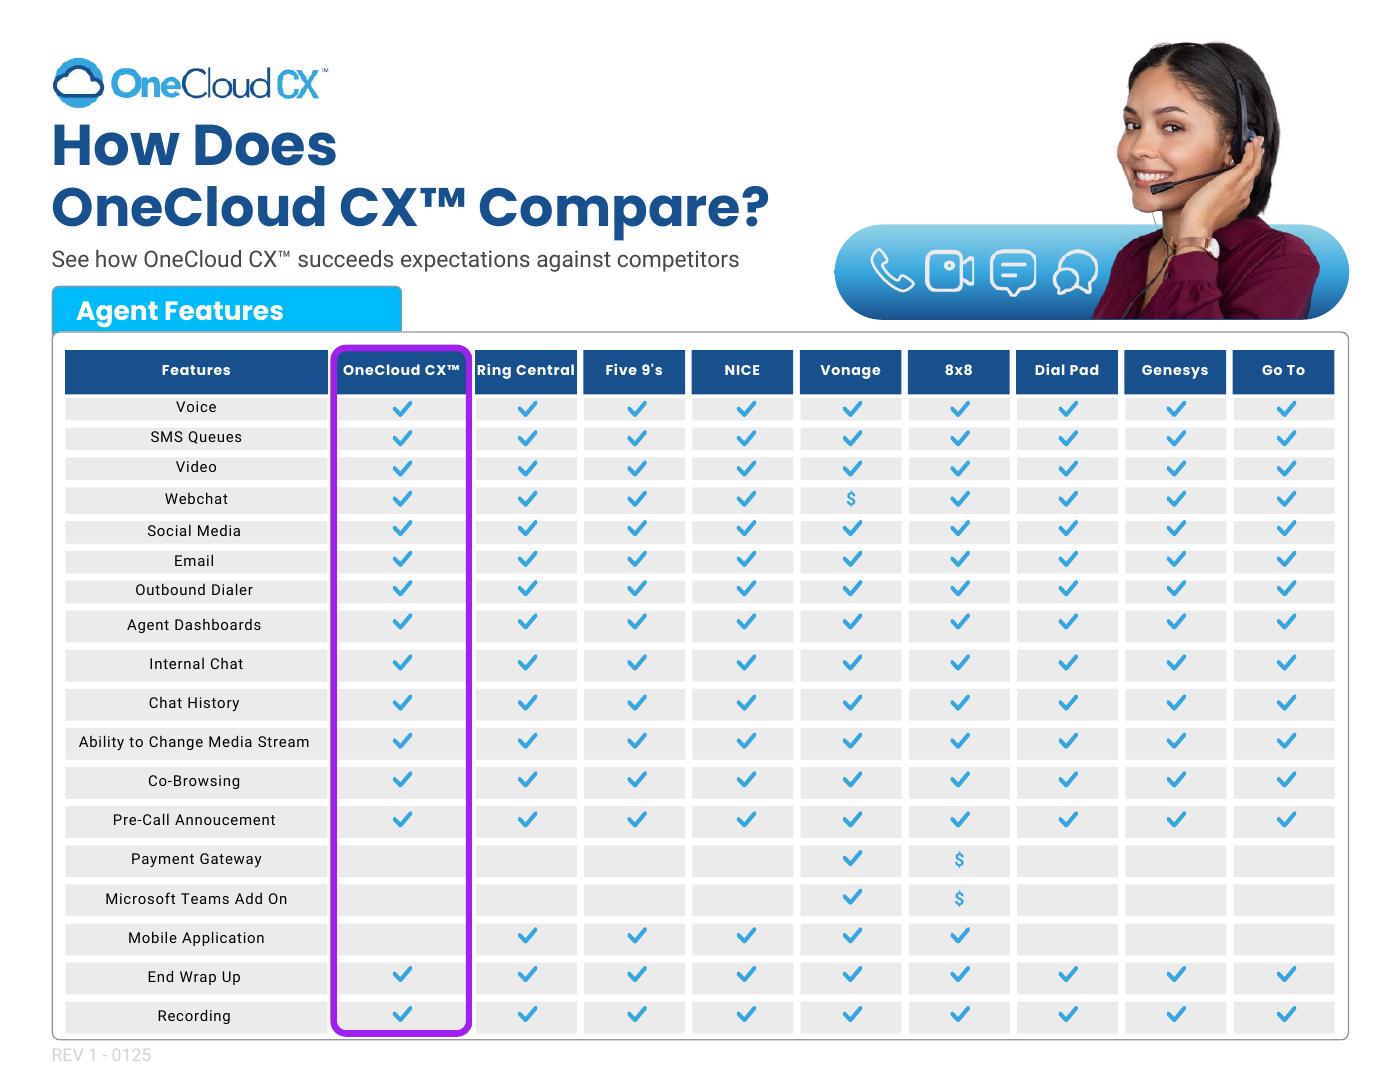1400x1082 pixels.
Task: Click the Features column header
Action: pyautogui.click(x=196, y=370)
